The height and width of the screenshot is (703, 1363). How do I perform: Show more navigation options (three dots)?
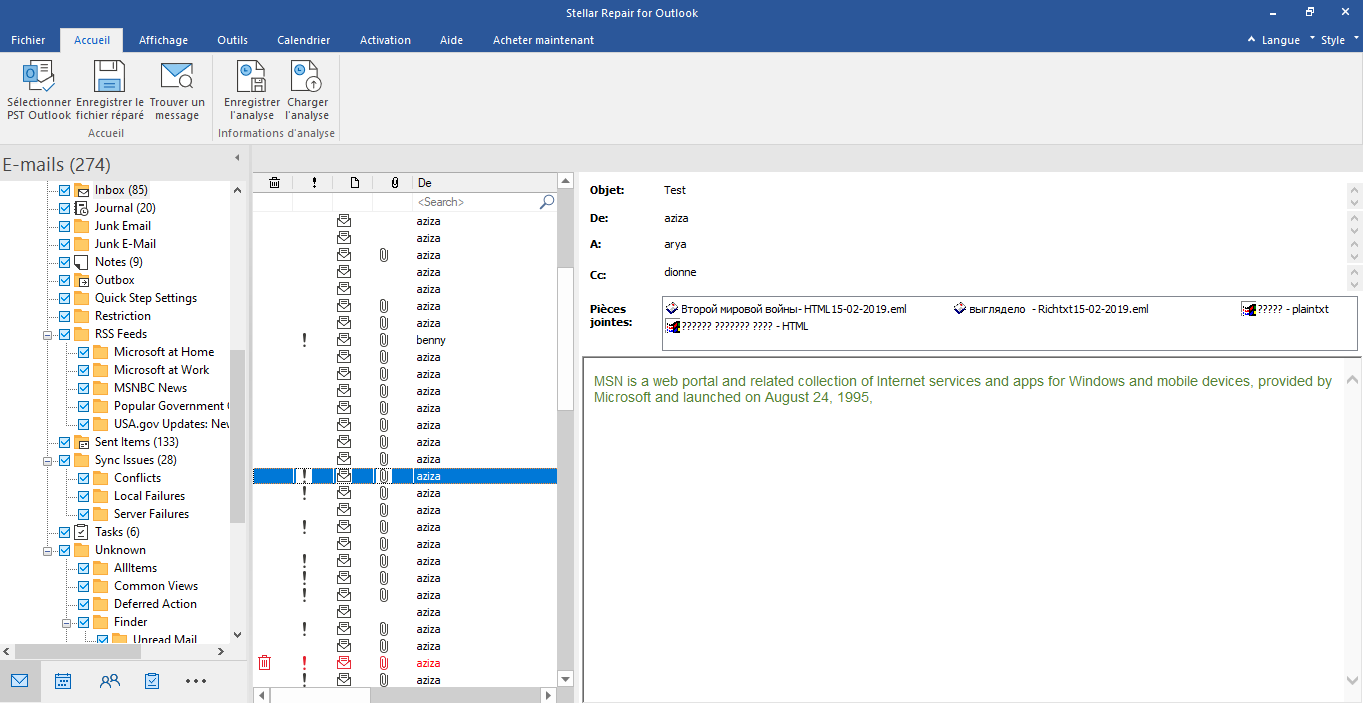196,681
